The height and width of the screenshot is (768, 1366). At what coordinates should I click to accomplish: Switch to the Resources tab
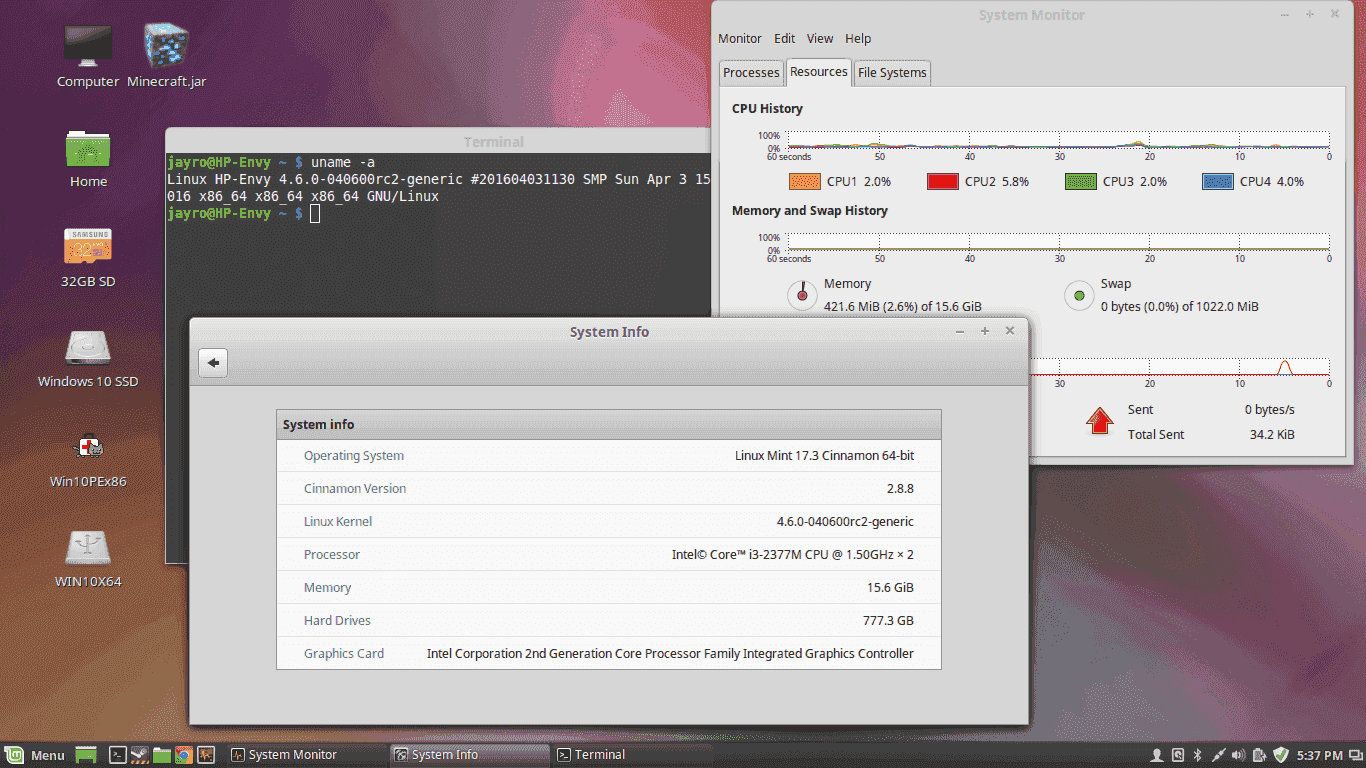tap(819, 71)
